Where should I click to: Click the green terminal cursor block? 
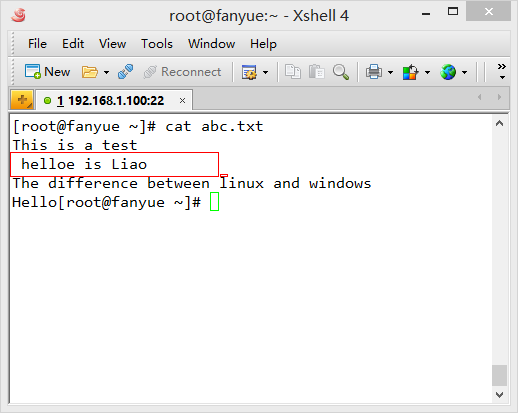tap(214, 202)
